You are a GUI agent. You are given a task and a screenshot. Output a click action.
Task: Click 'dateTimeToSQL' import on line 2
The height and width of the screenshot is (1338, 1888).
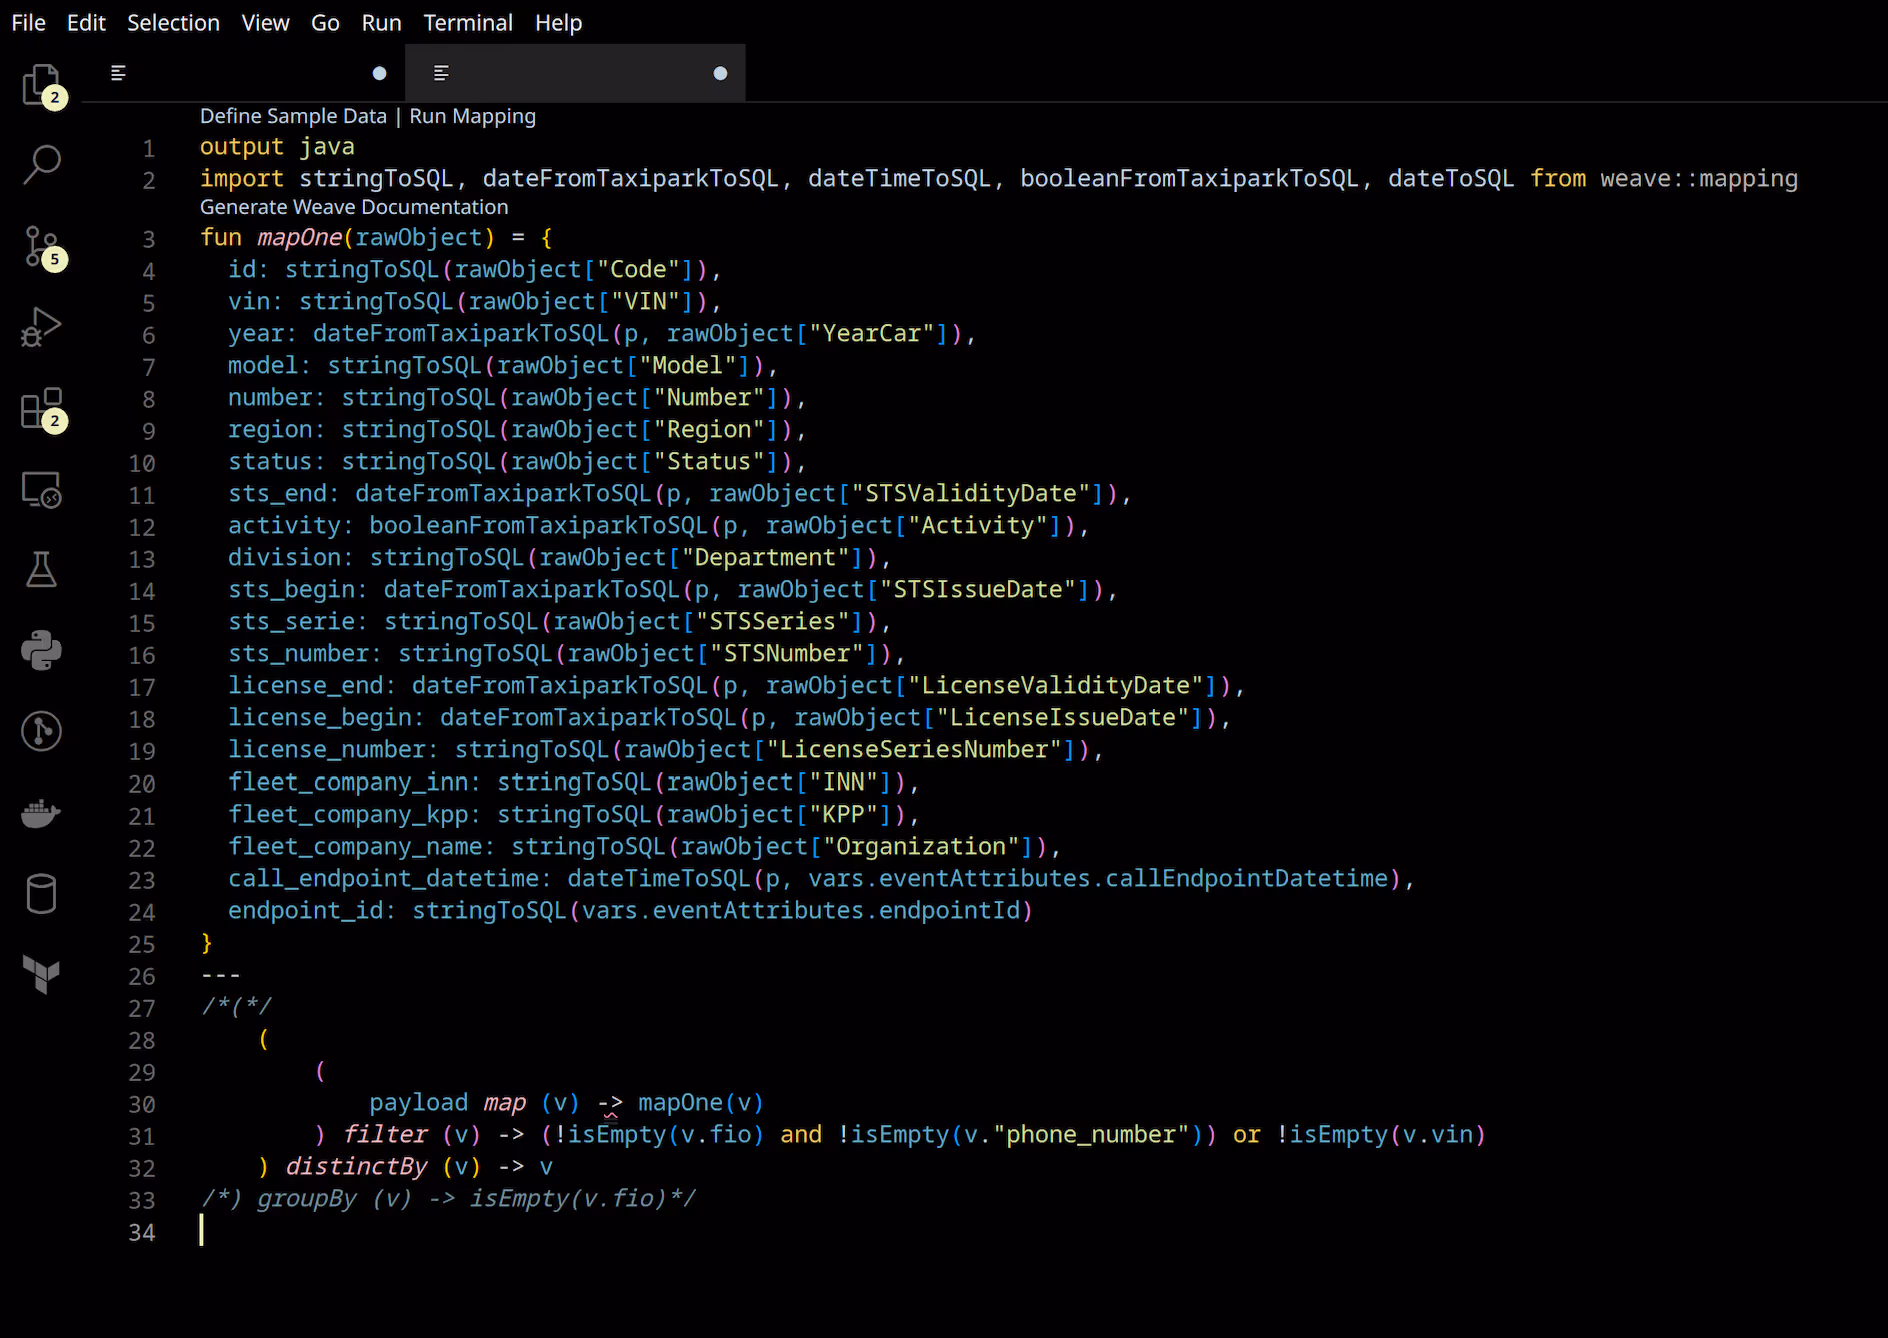[899, 178]
